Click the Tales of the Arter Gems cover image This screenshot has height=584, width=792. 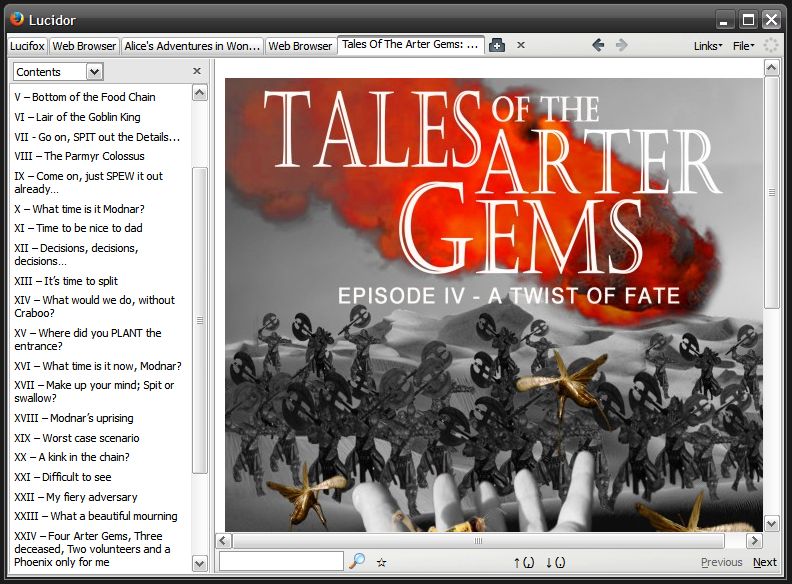tap(493, 305)
